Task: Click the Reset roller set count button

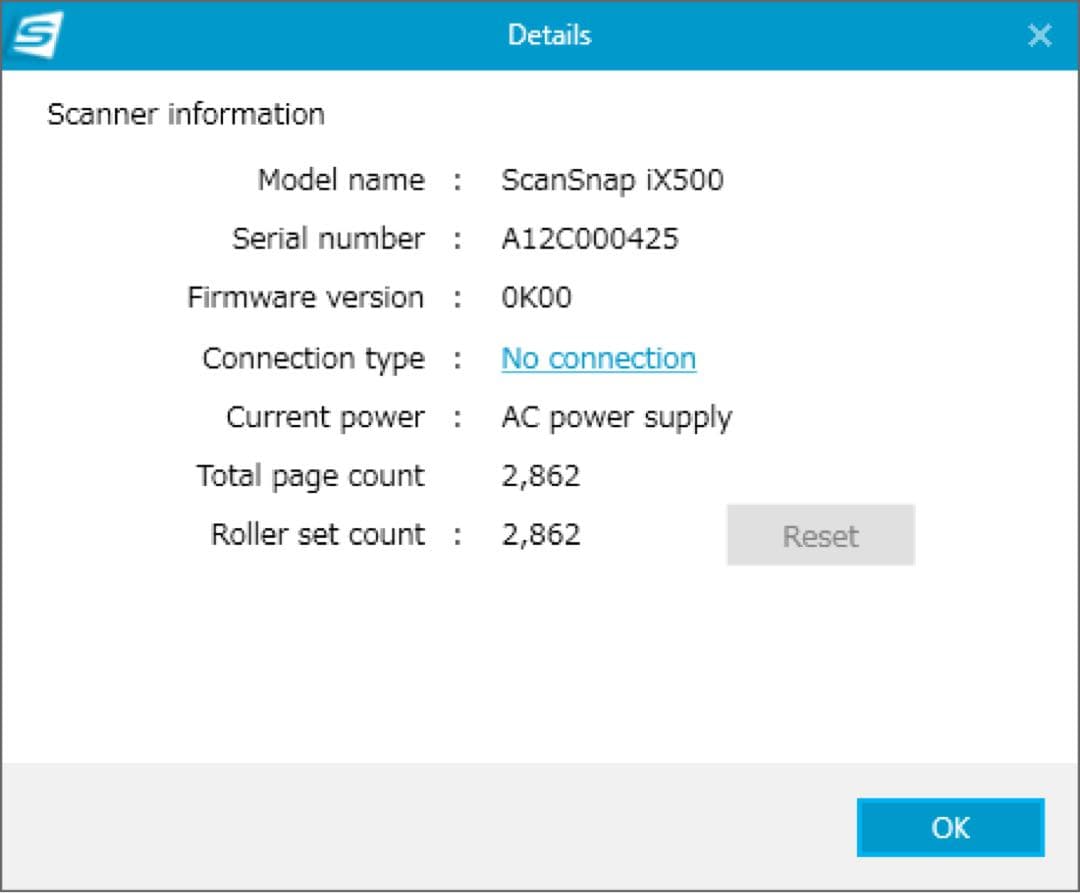Action: click(820, 535)
